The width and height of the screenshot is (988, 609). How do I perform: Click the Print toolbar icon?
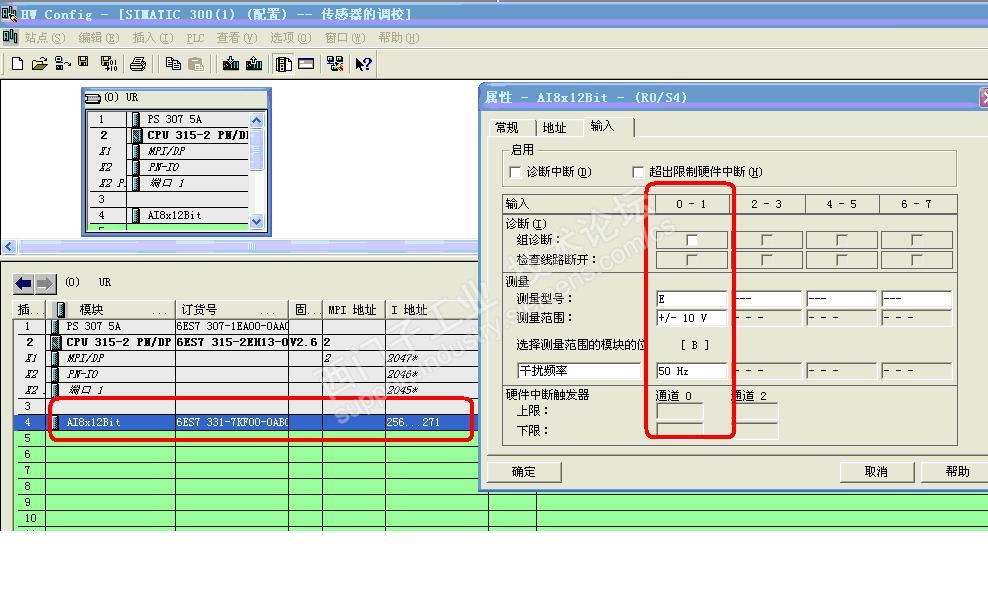coord(138,64)
